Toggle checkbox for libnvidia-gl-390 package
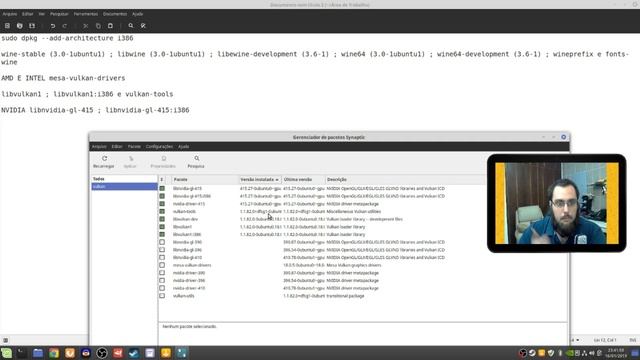The width and height of the screenshot is (640, 360). coord(162,242)
